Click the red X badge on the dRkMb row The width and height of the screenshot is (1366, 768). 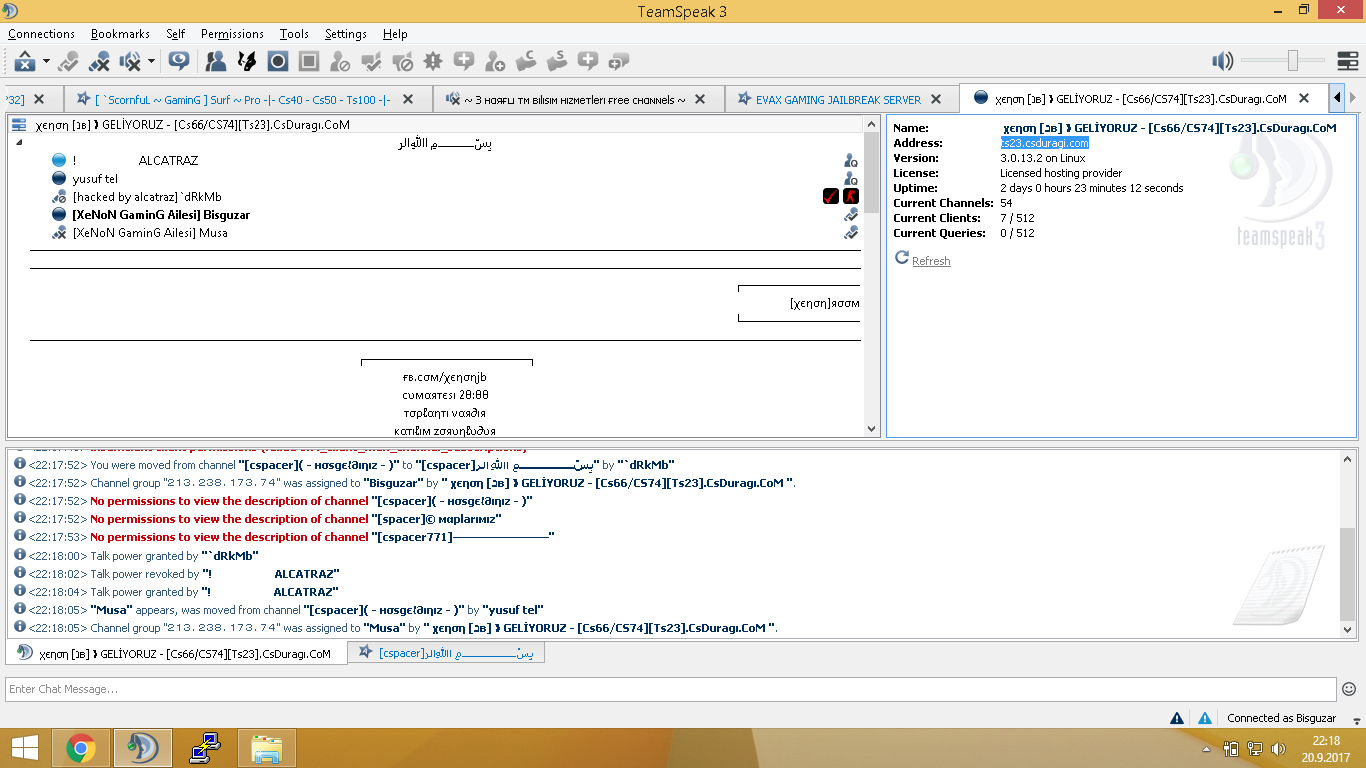[x=850, y=196]
